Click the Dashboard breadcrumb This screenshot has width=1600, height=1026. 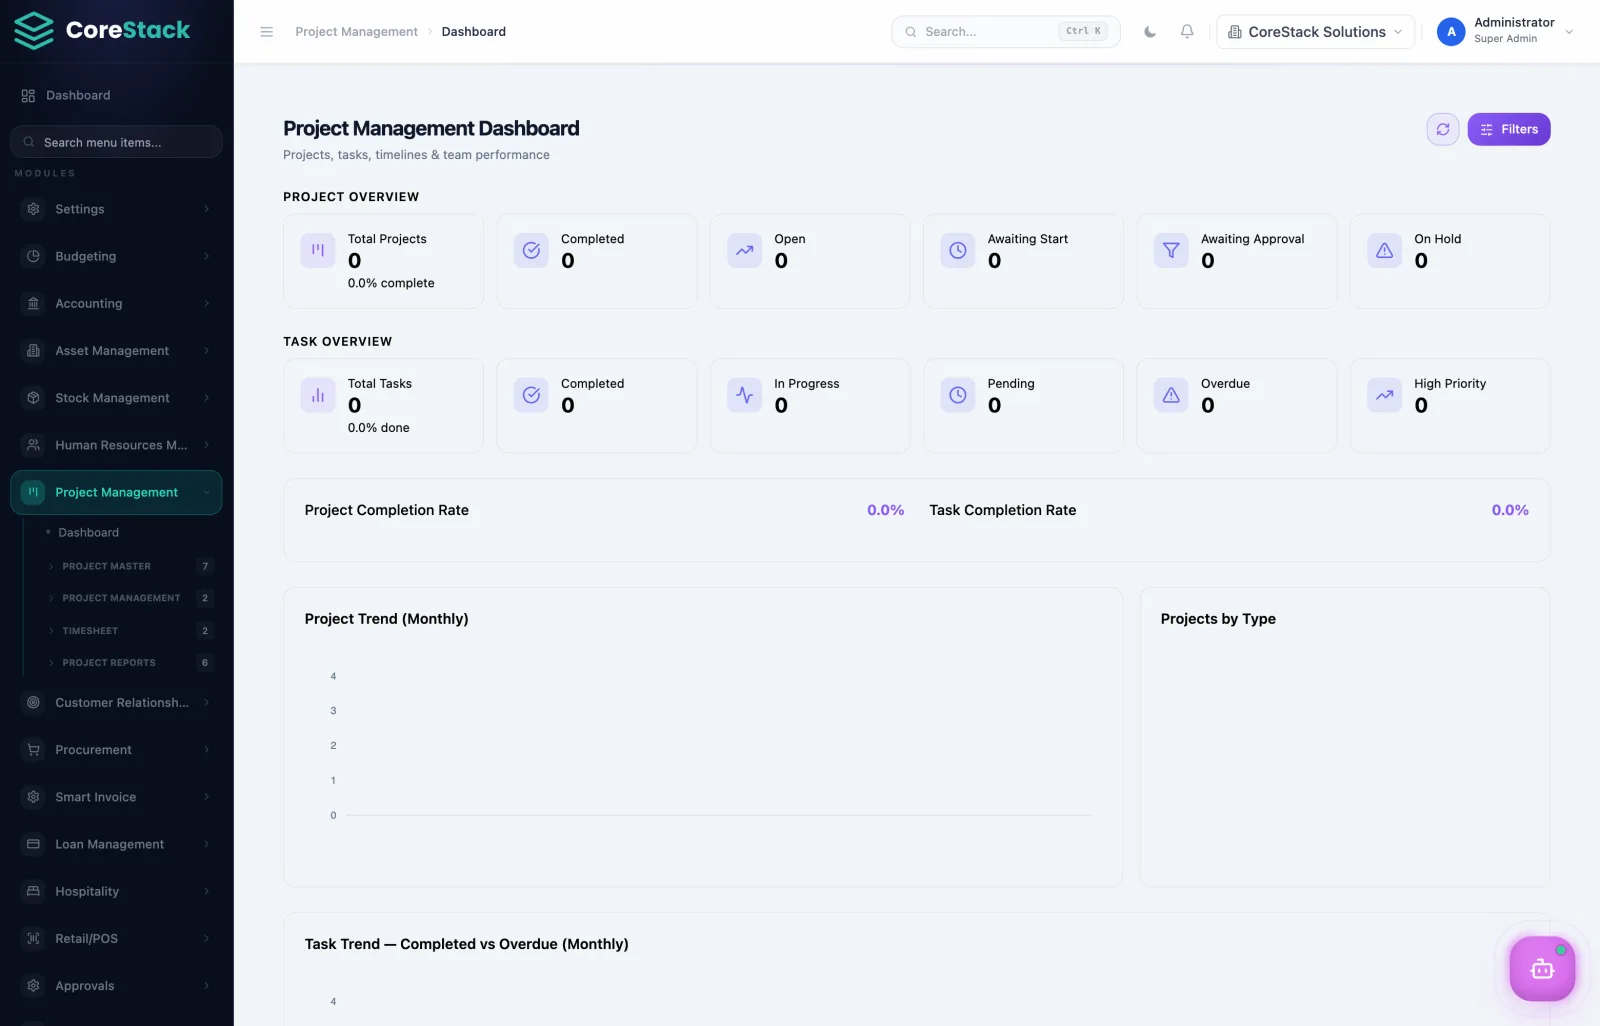pyautogui.click(x=474, y=32)
